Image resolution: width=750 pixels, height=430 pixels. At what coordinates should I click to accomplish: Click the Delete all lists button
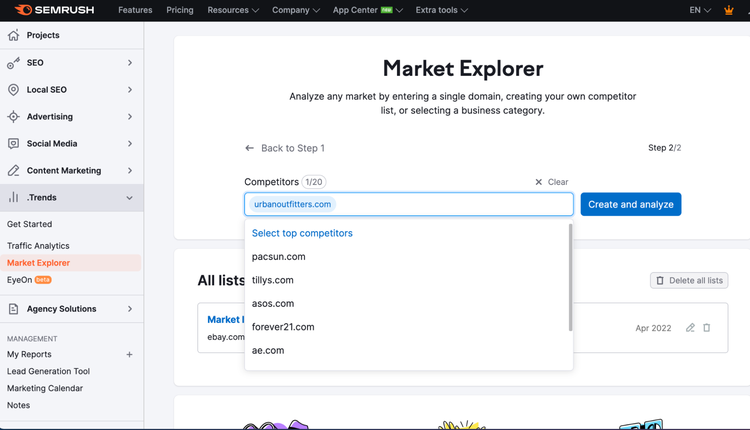pyautogui.click(x=689, y=280)
